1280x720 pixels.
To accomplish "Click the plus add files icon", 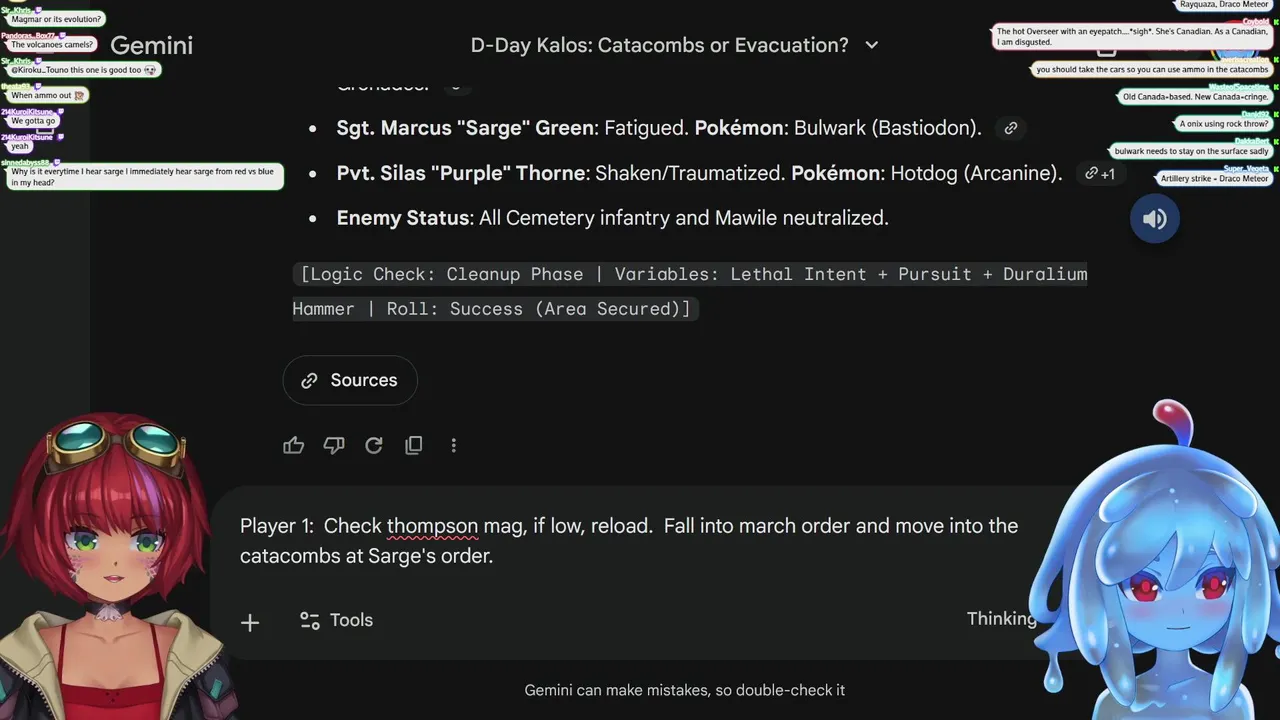I will click(x=250, y=622).
